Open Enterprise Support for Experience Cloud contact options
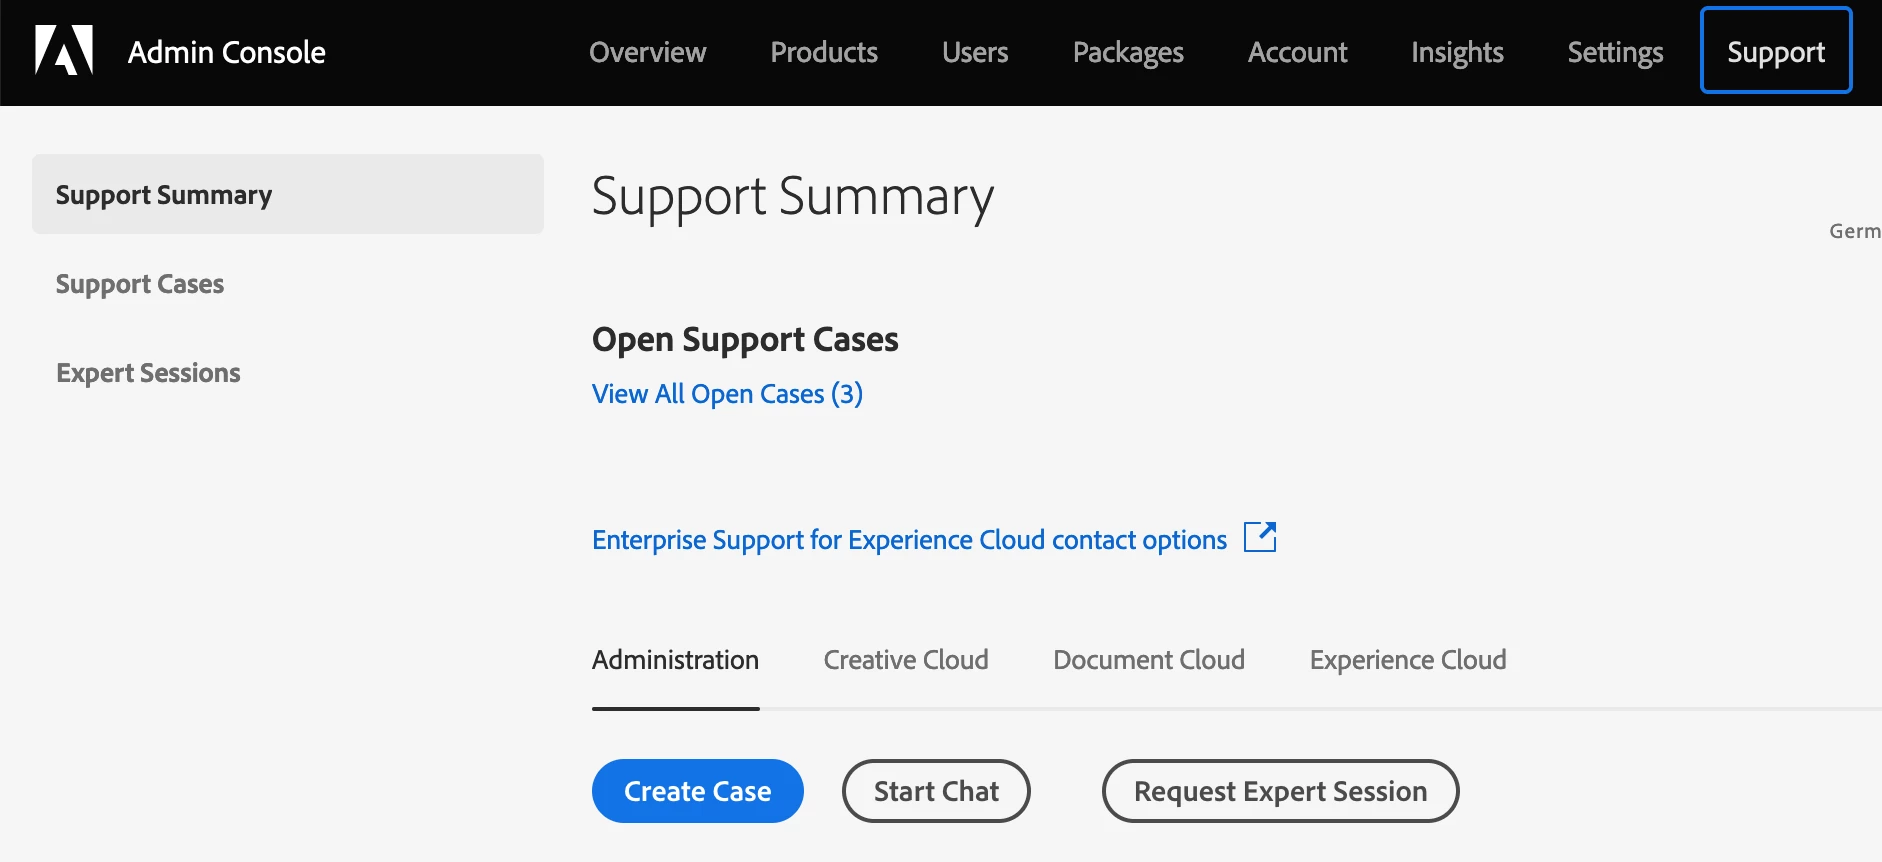Screen dimensions: 1882x862 point(909,540)
